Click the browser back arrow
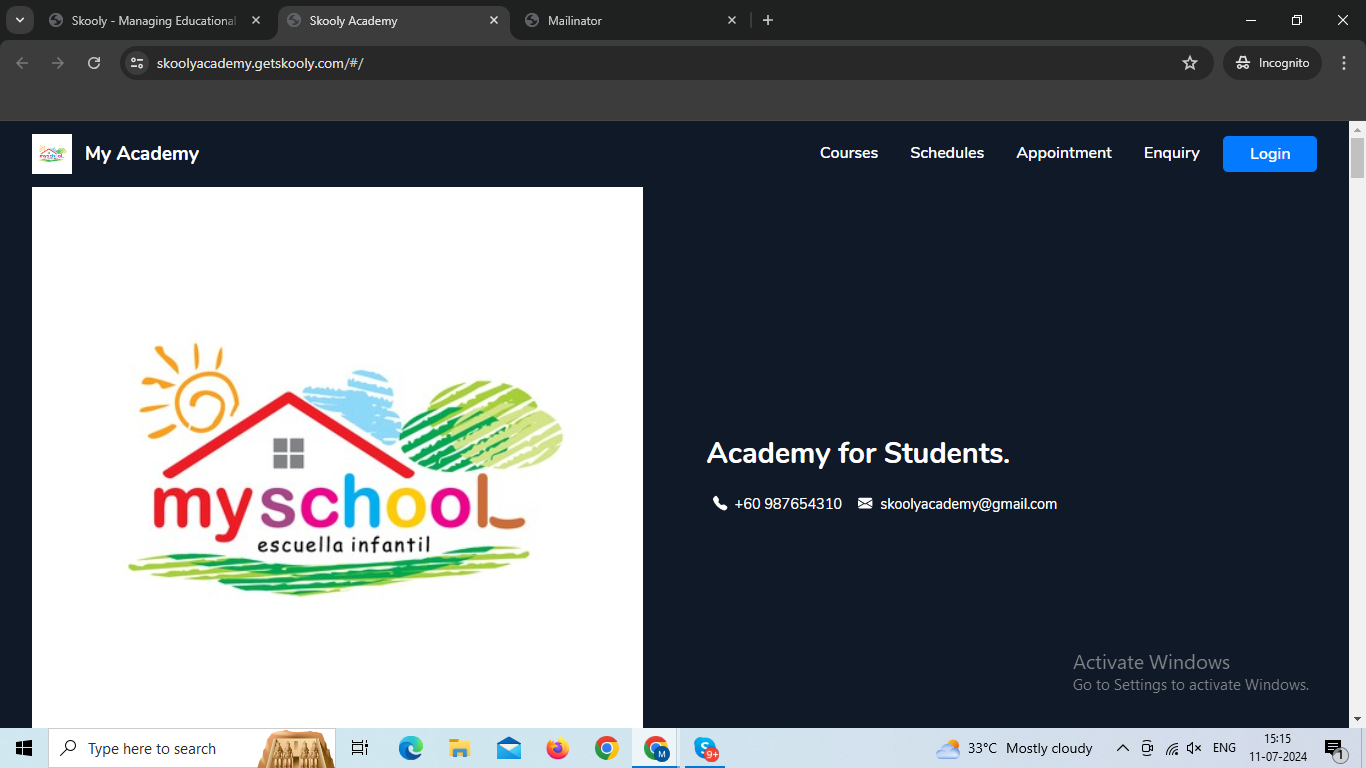Viewport: 1366px width, 768px height. click(x=22, y=63)
